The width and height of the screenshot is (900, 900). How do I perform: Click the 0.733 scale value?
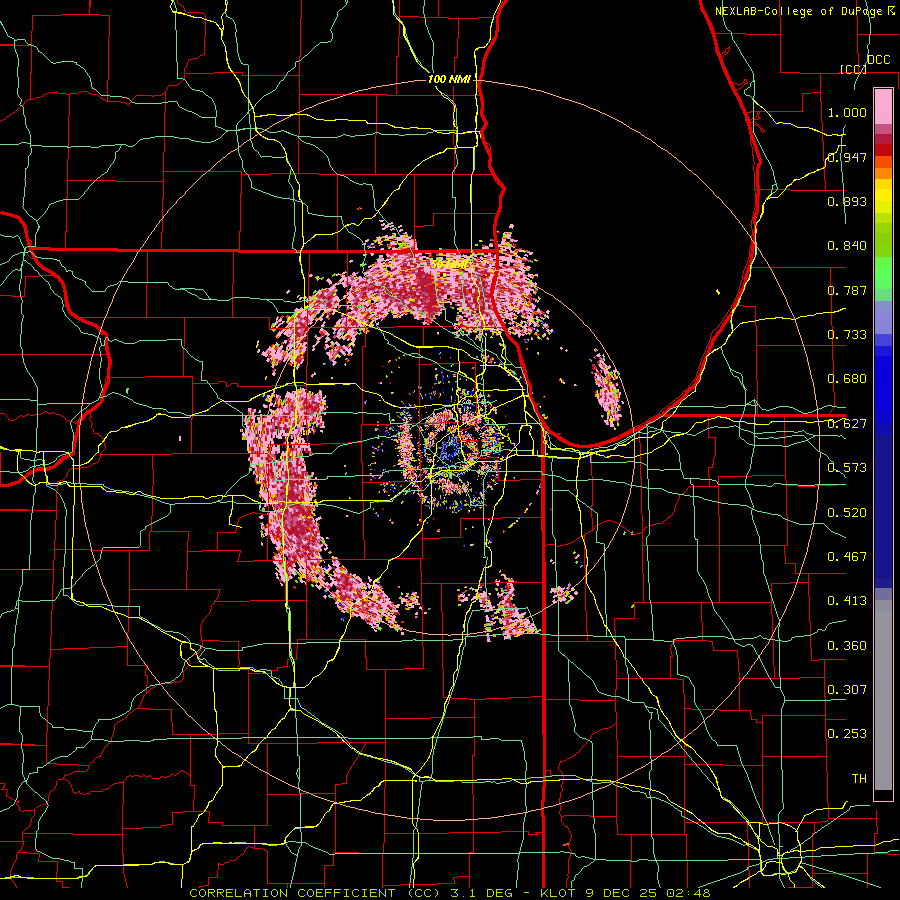[x=847, y=335]
